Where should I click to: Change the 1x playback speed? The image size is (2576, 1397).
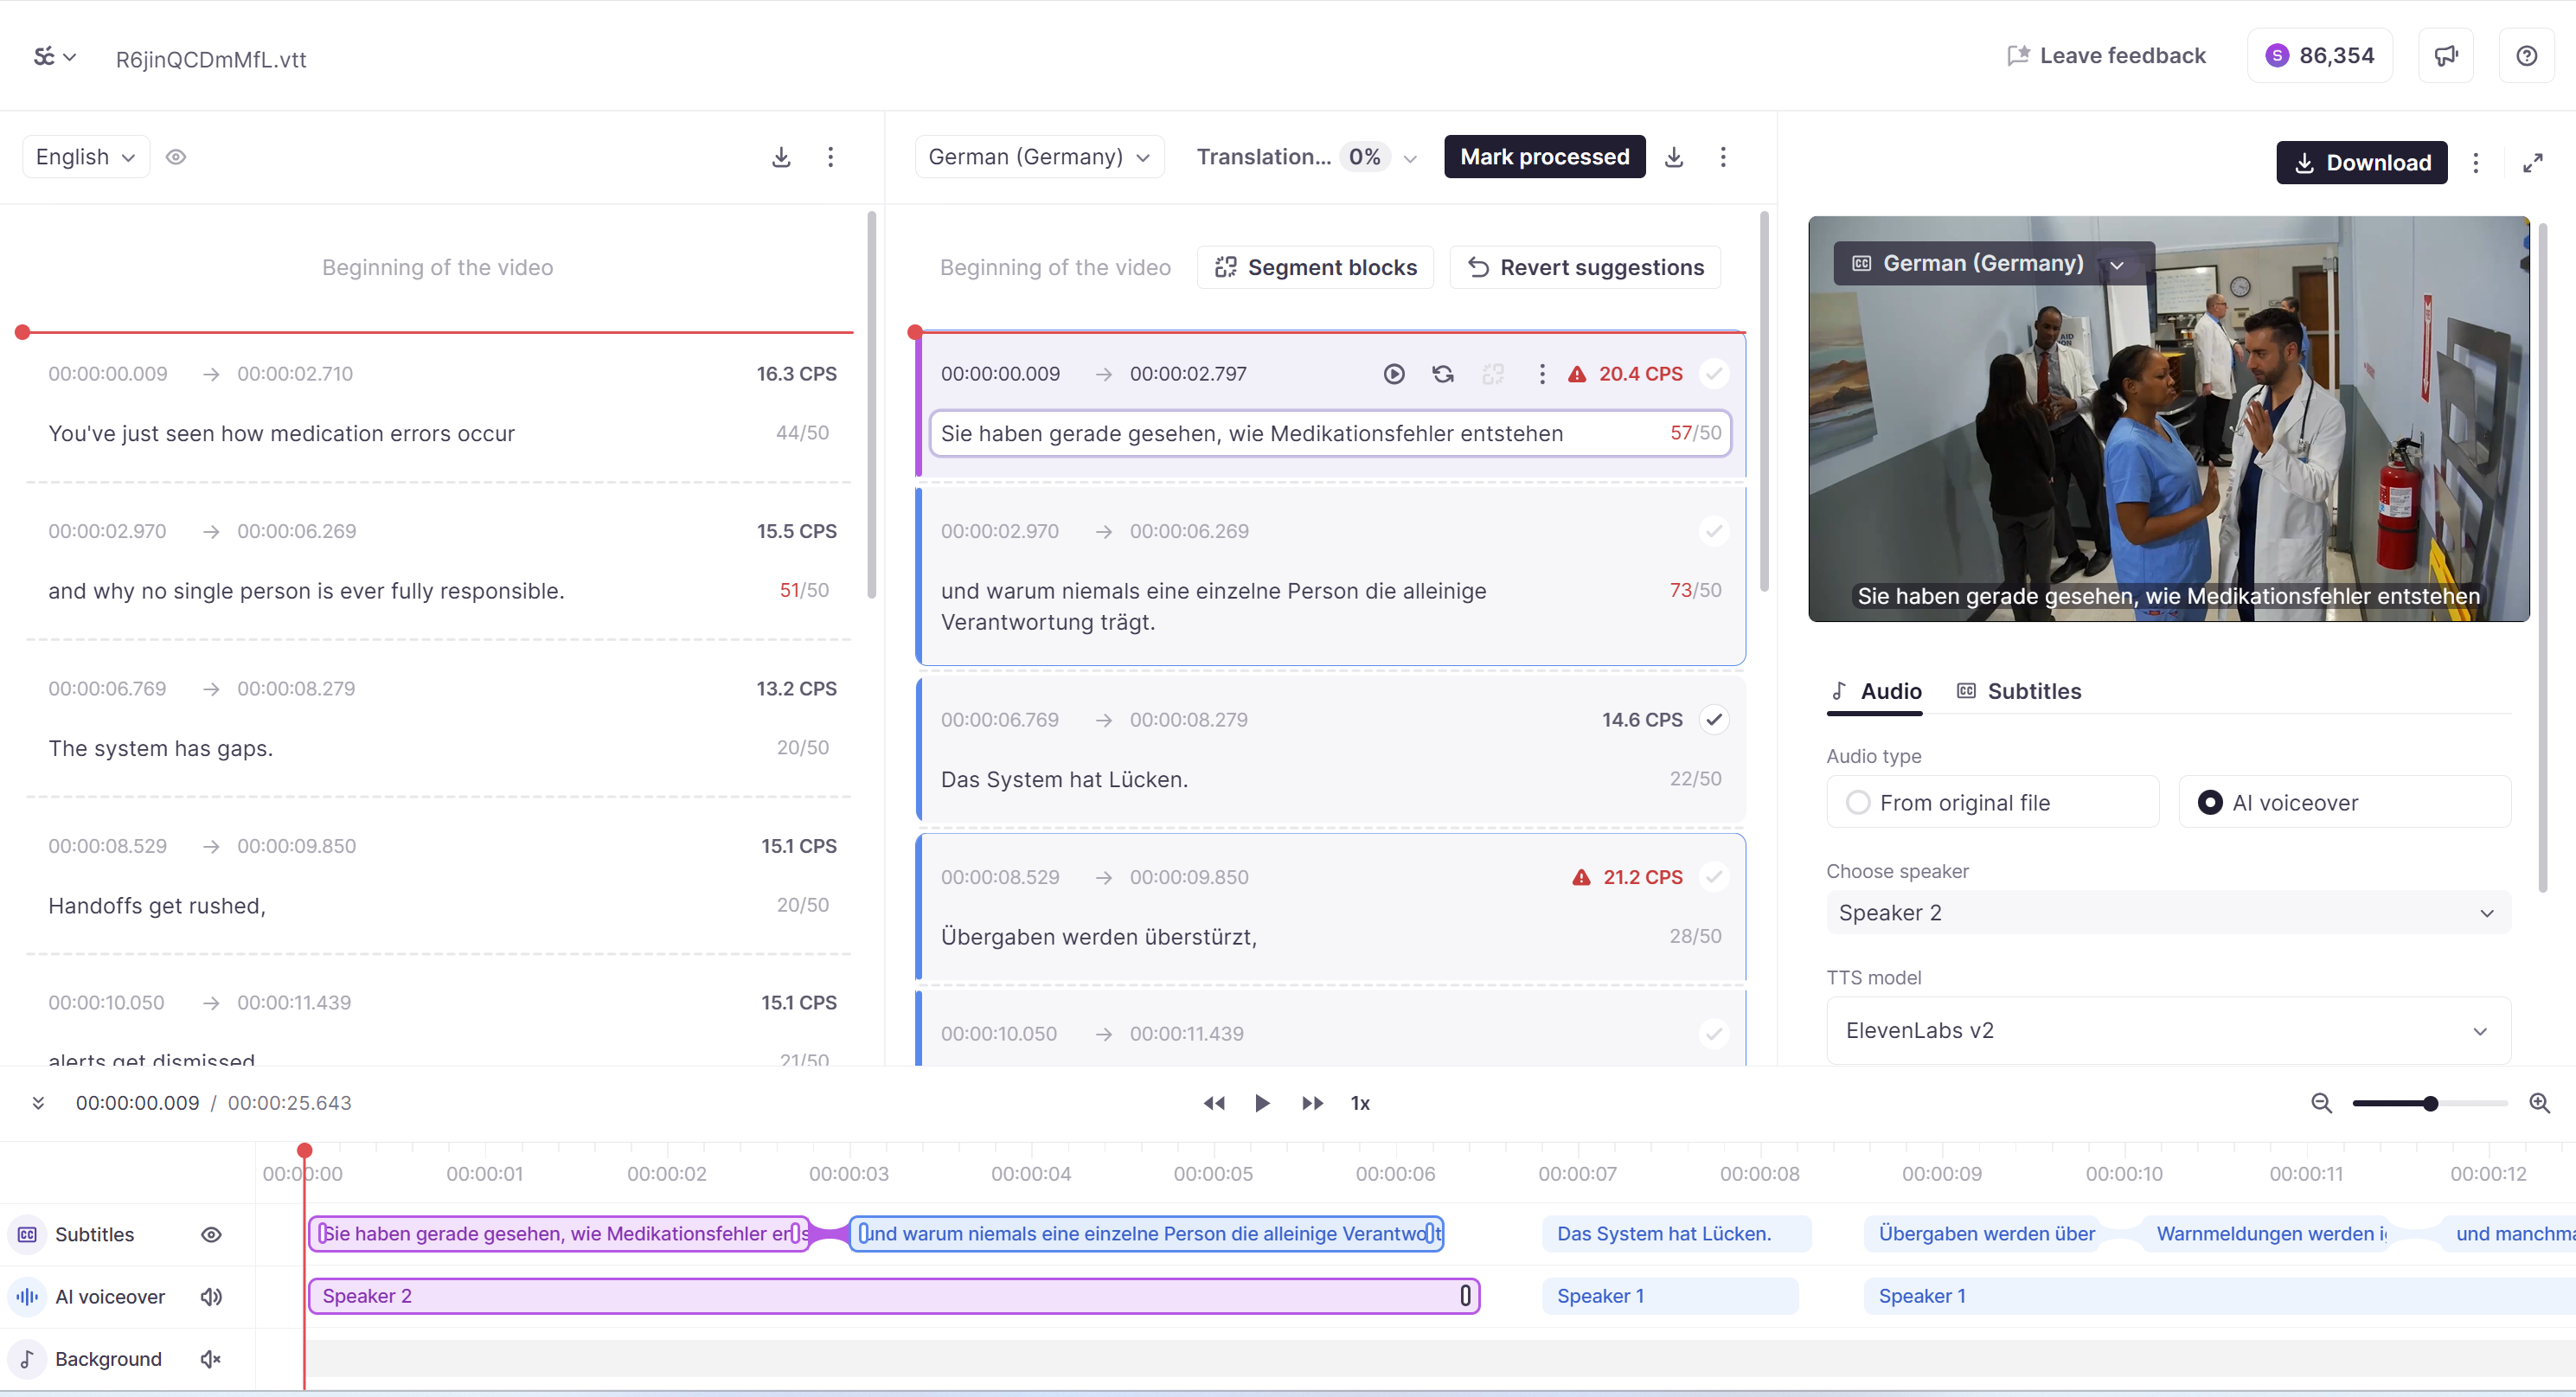click(1360, 1103)
